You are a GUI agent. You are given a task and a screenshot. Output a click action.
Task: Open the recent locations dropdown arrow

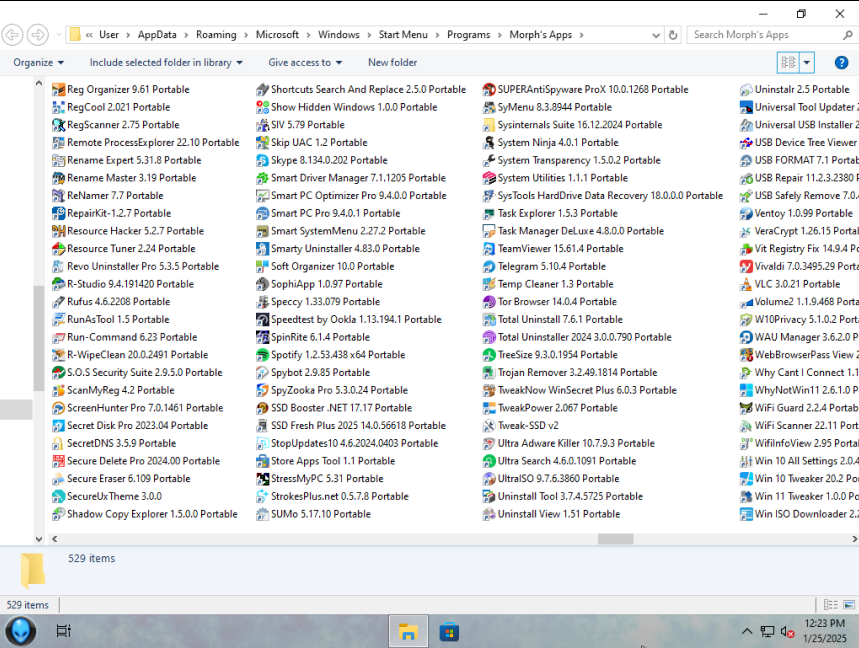click(59, 35)
